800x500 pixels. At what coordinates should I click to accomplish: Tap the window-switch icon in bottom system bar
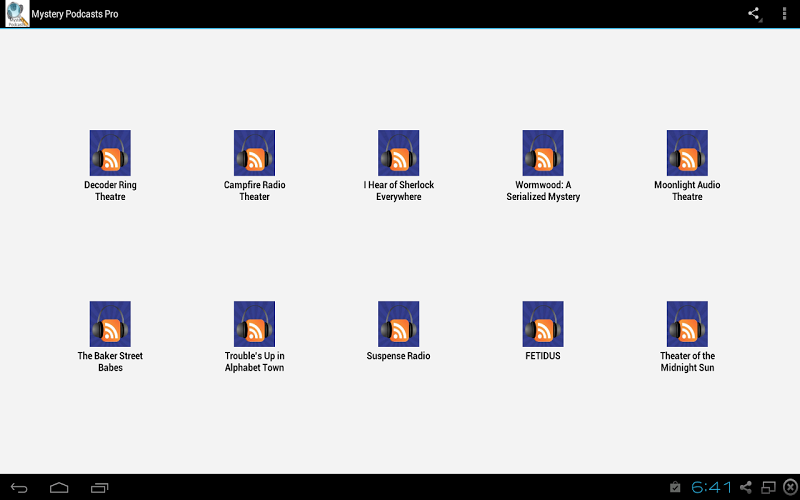(768, 487)
